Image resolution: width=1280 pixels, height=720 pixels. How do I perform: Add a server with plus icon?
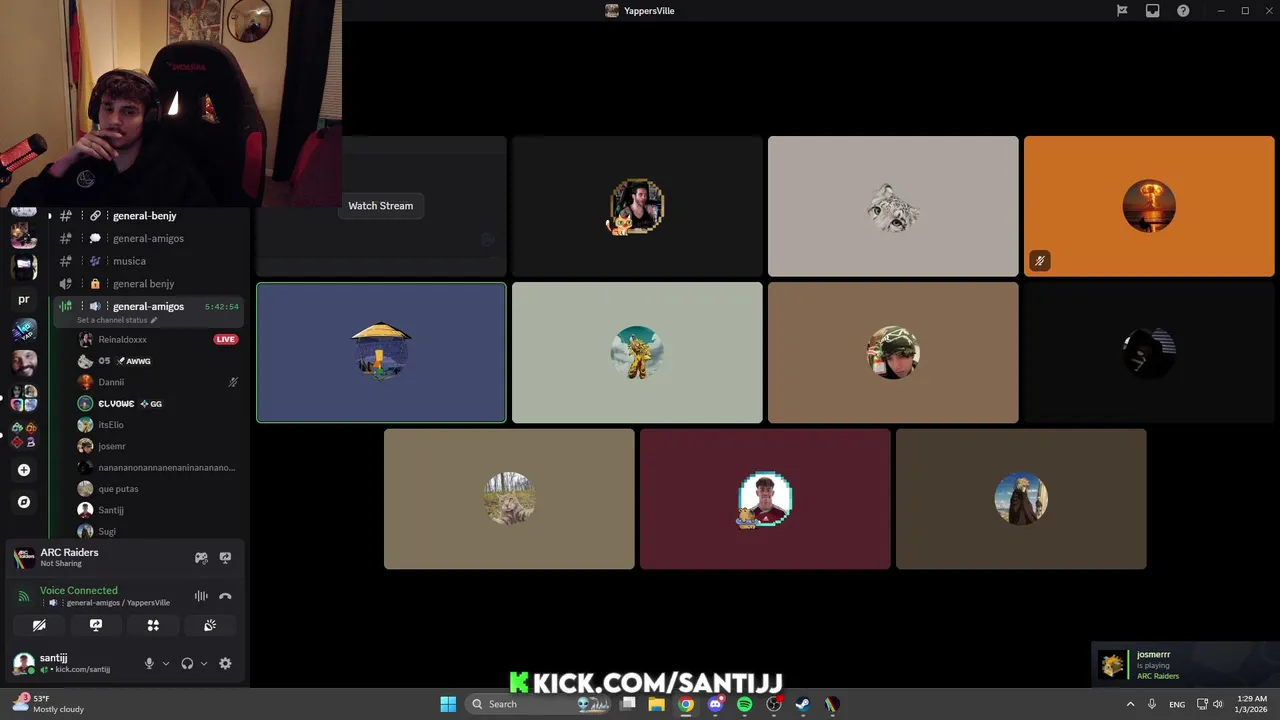click(24, 470)
